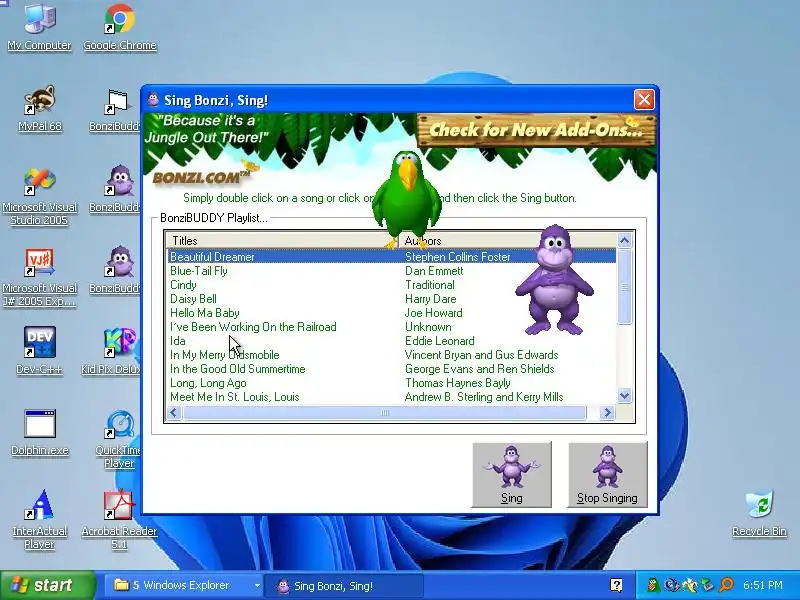Click the banana peel tray icon
The image size is (800, 600).
690,585
